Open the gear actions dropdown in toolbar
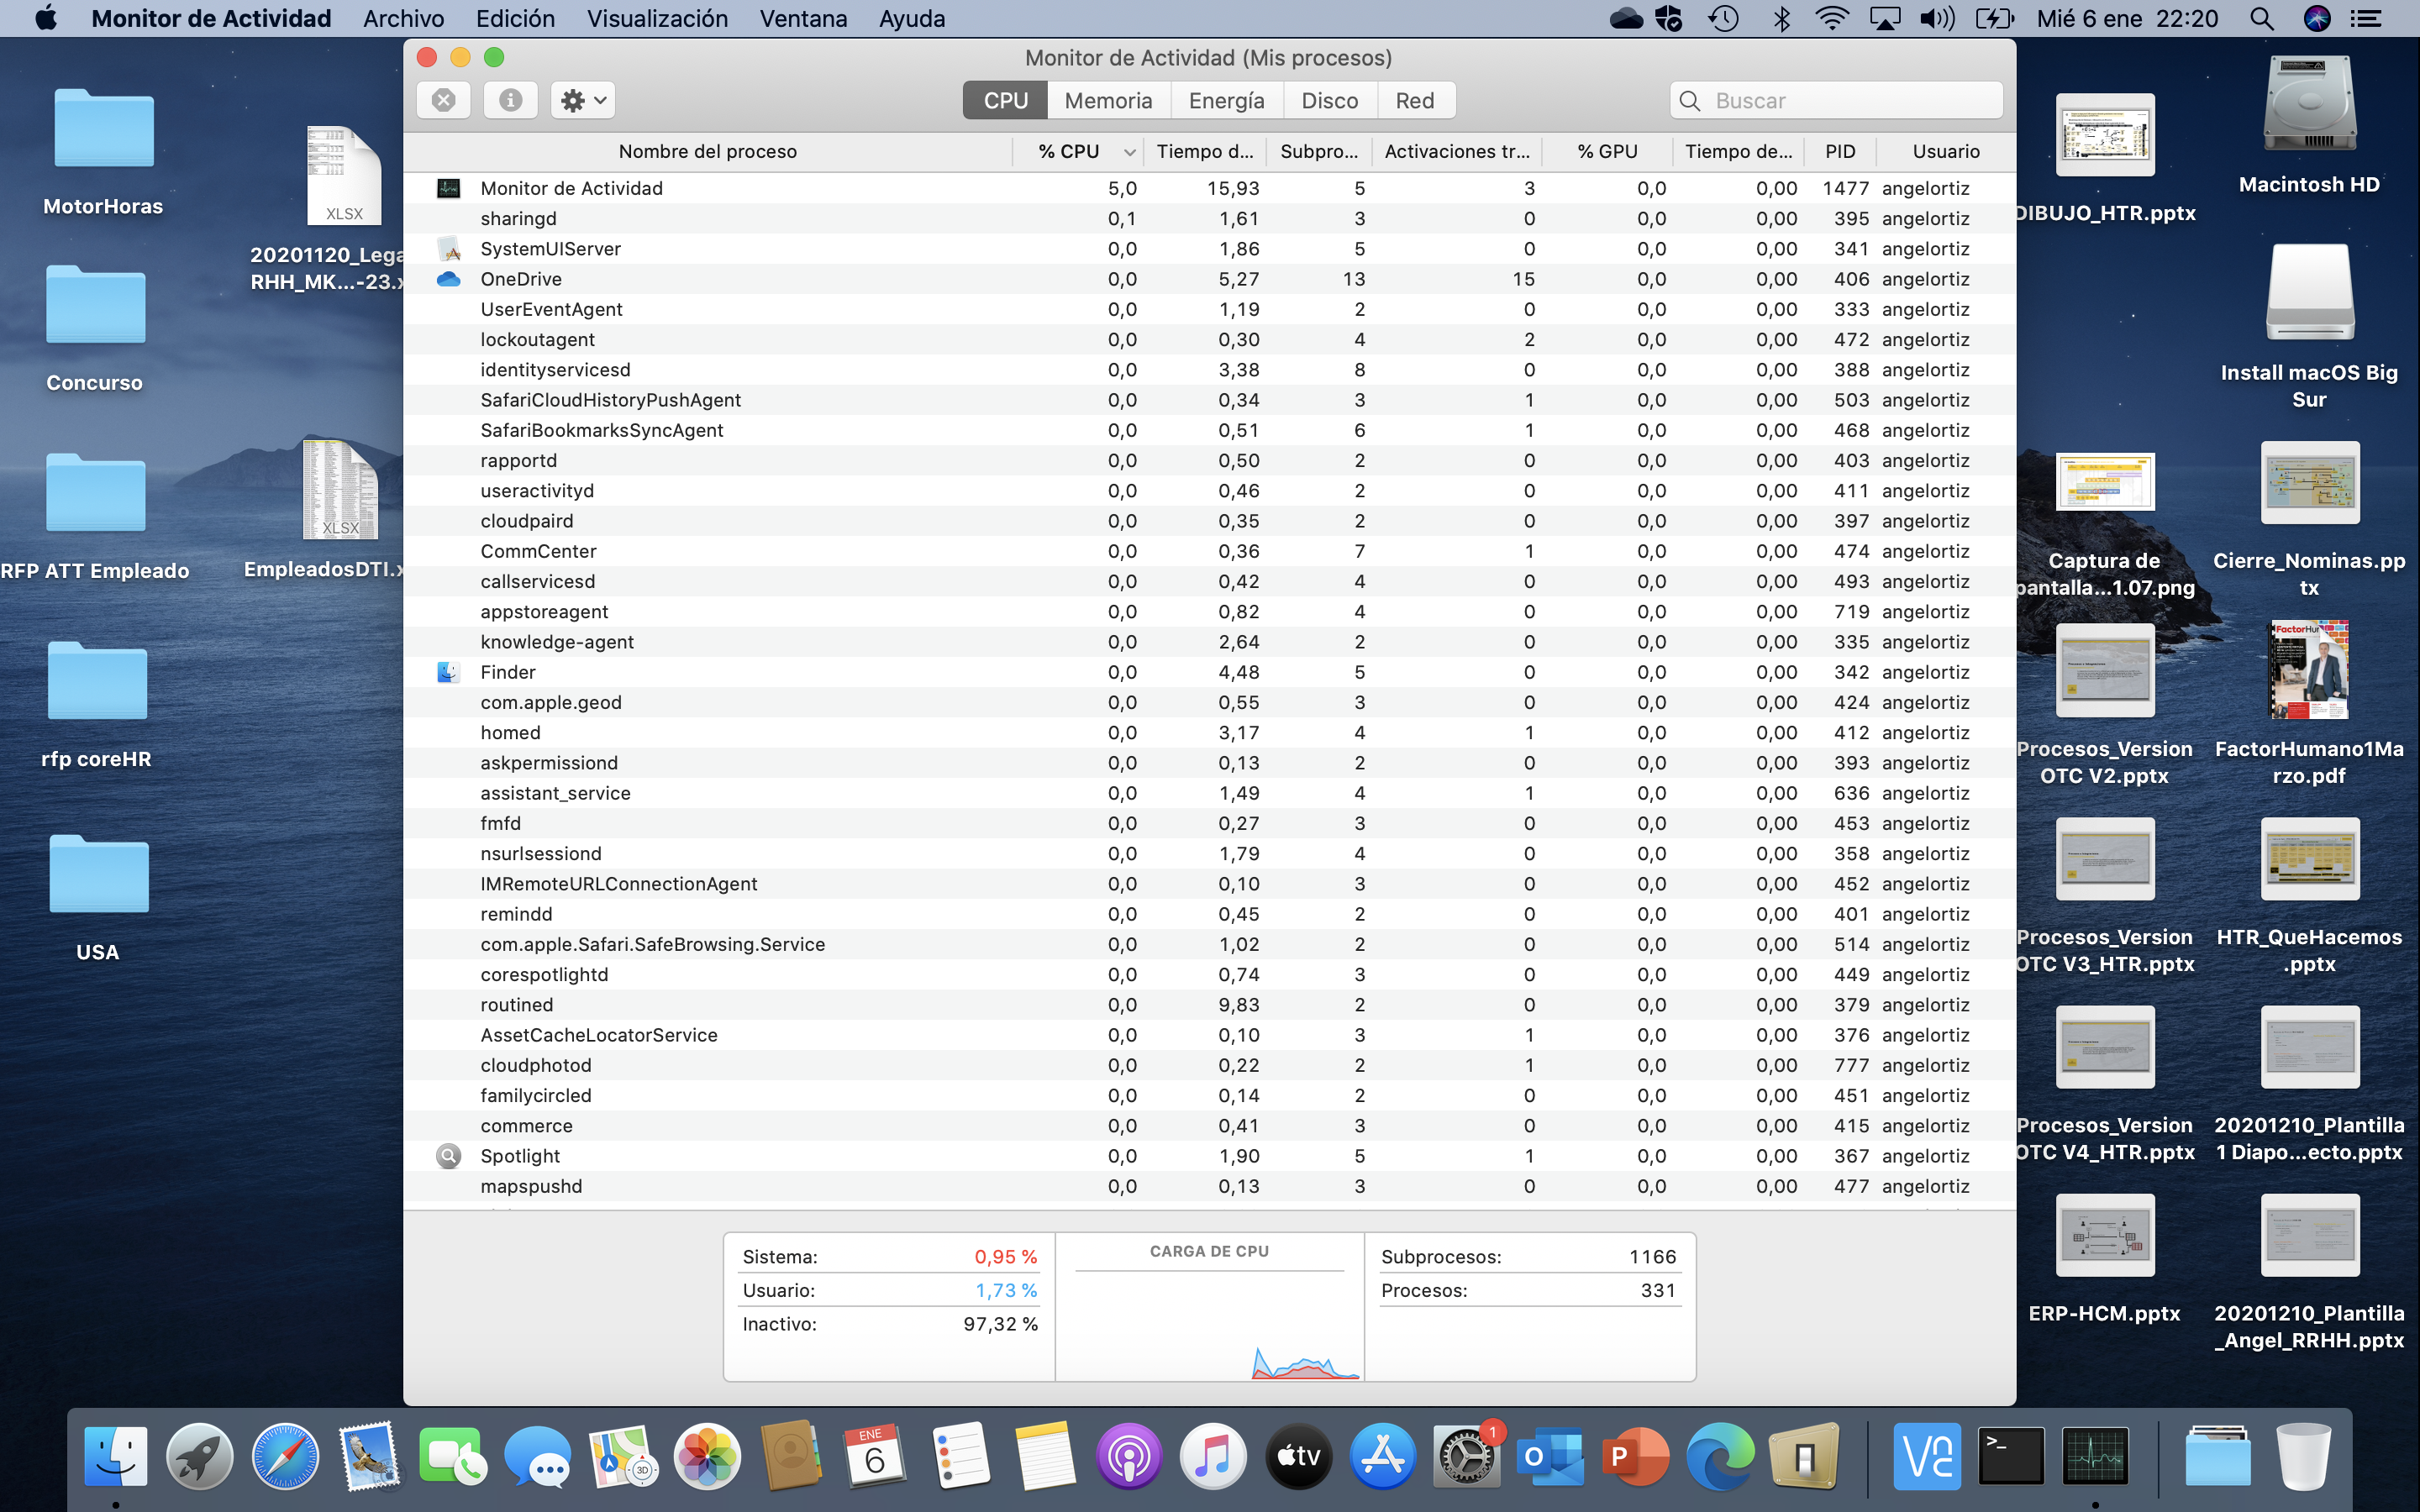This screenshot has height=1512, width=2420. 583,100
